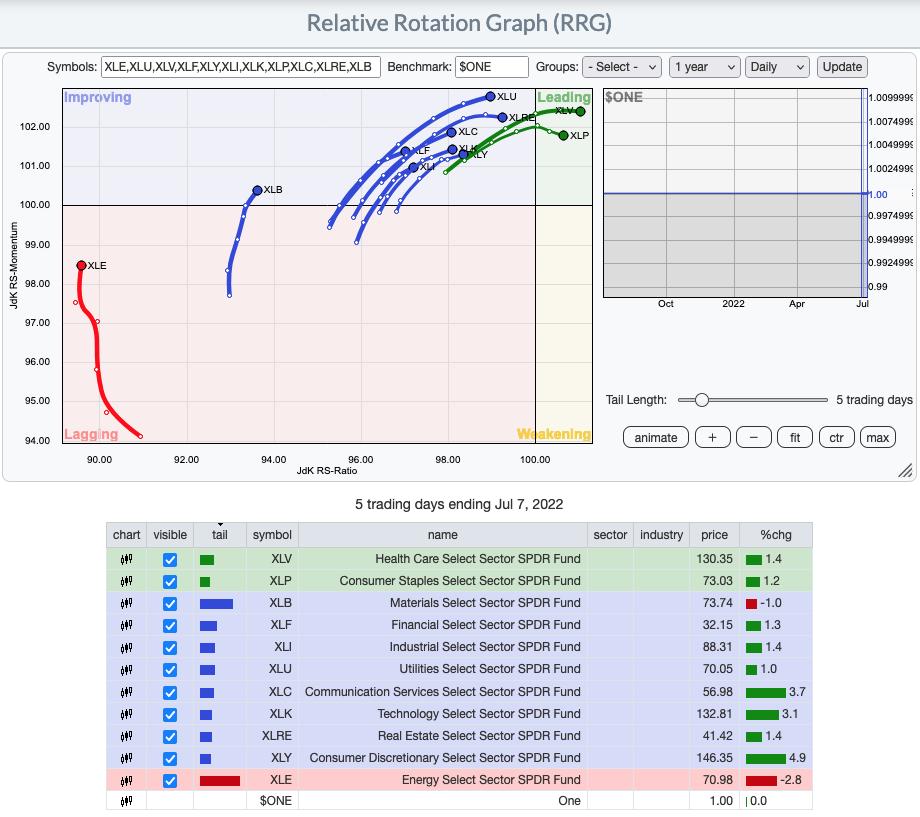
Task: Click the 146.35 price cell
Action: click(715, 758)
